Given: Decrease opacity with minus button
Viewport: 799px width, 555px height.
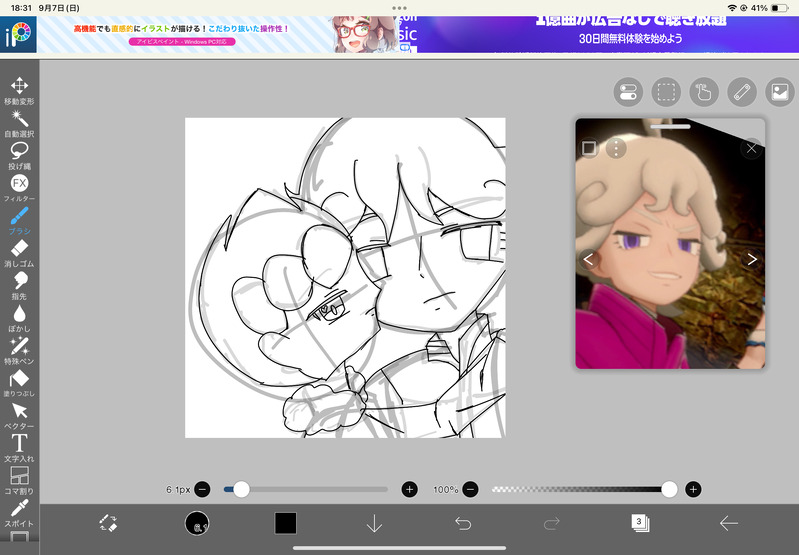Looking at the screenshot, I should [x=470, y=490].
